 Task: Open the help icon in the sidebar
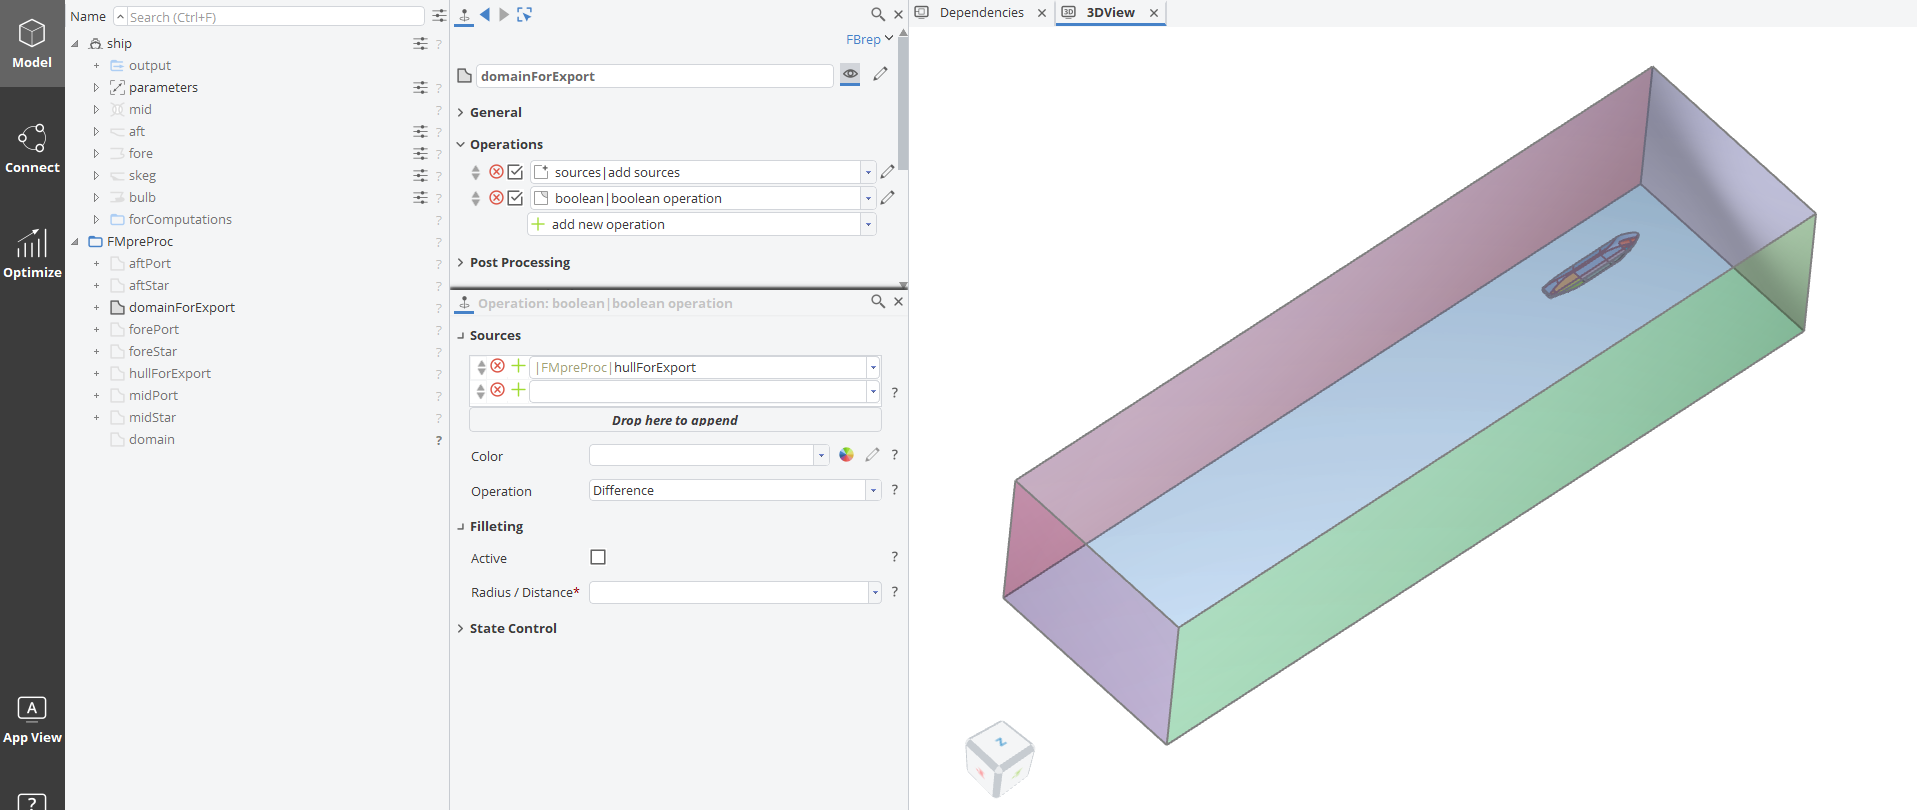(x=32, y=802)
